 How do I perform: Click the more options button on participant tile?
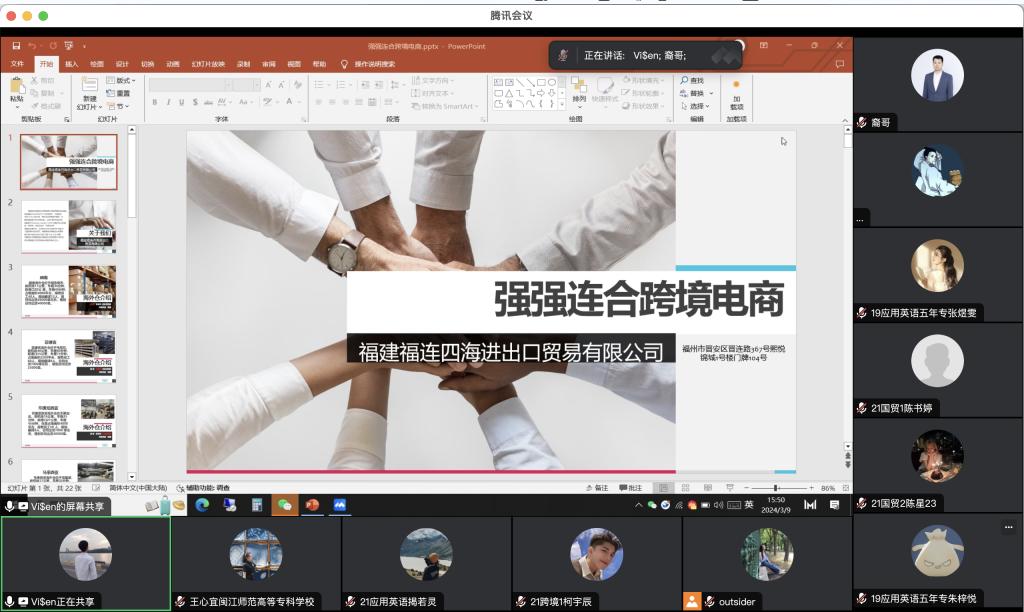pos(1007,526)
